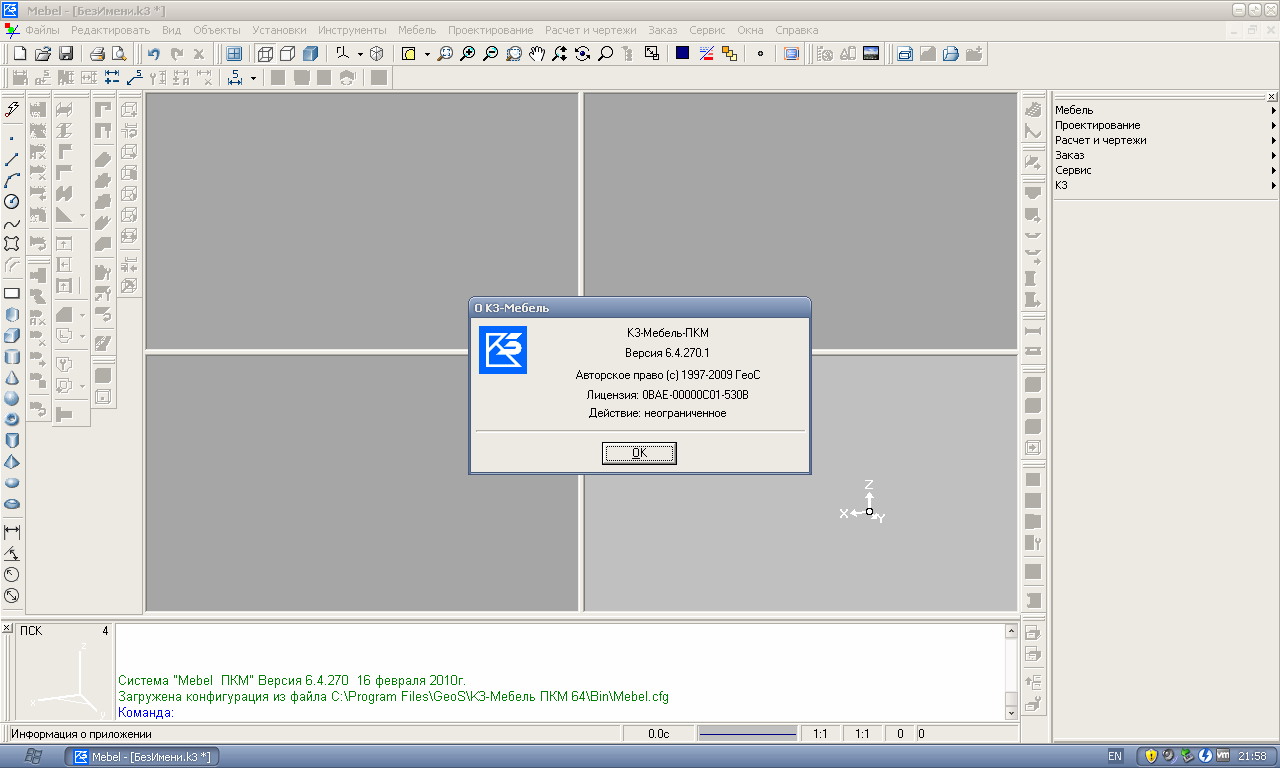
Task: Click the blue horizontal dimension icon
Action: [x=111, y=77]
